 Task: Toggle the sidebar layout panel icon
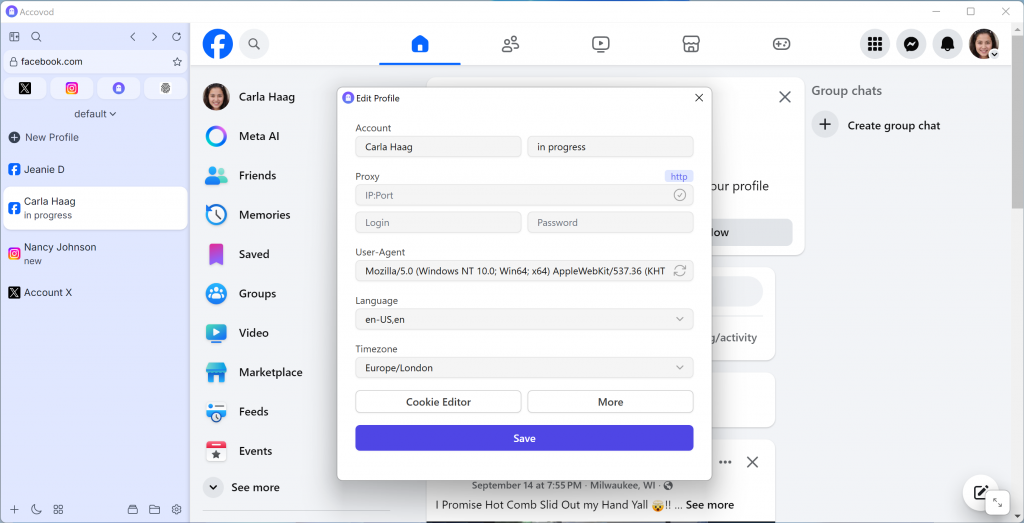[14, 37]
